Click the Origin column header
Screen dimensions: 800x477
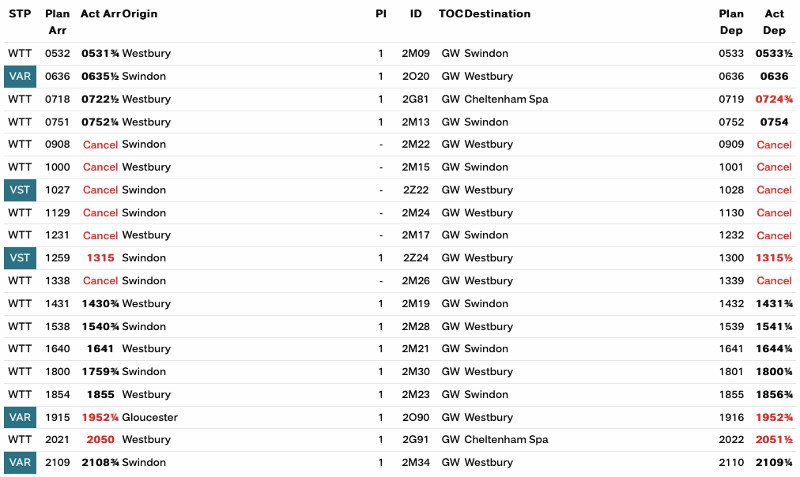140,14
